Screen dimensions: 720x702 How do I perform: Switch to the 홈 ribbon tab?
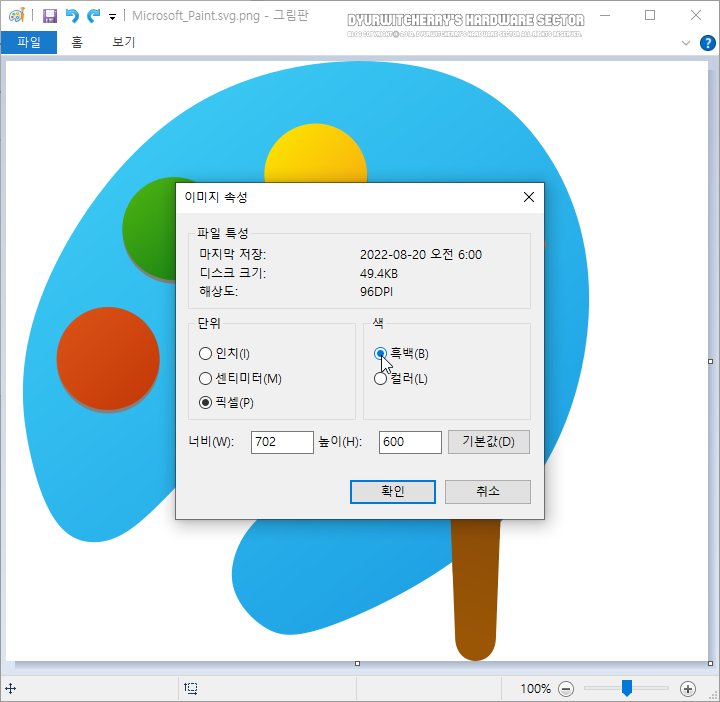click(77, 42)
